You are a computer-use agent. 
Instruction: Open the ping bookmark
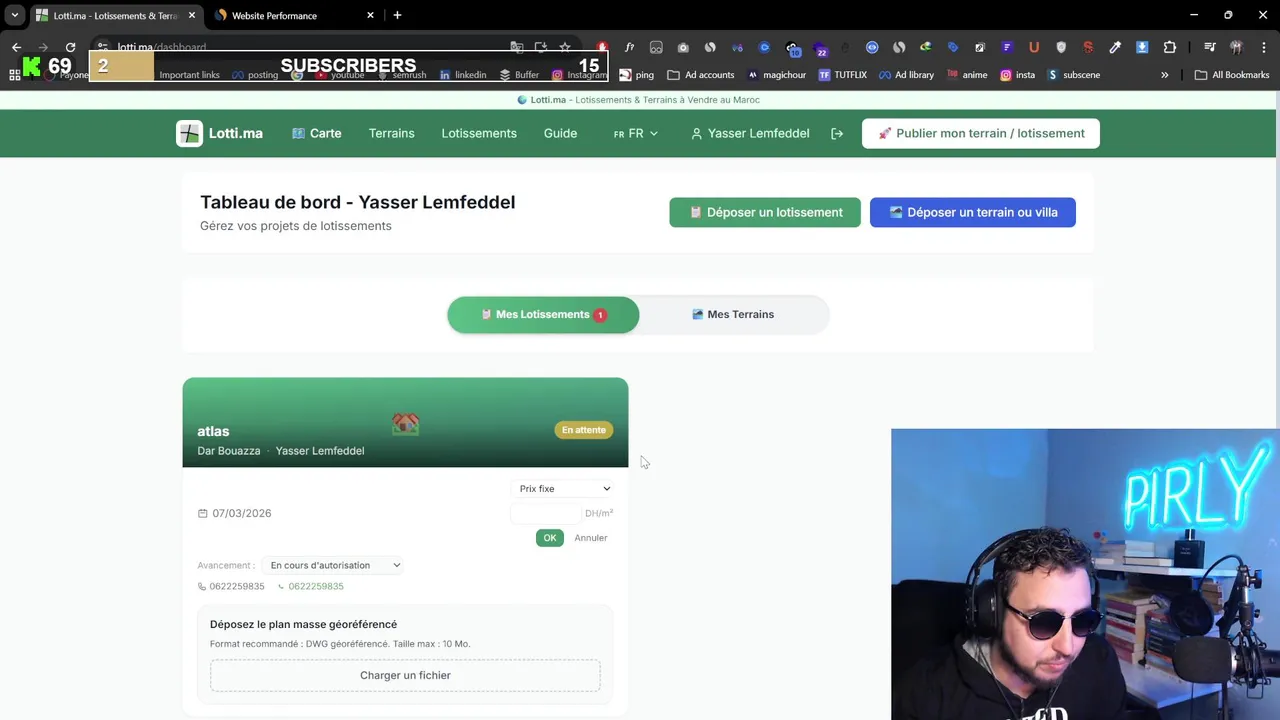(x=636, y=75)
